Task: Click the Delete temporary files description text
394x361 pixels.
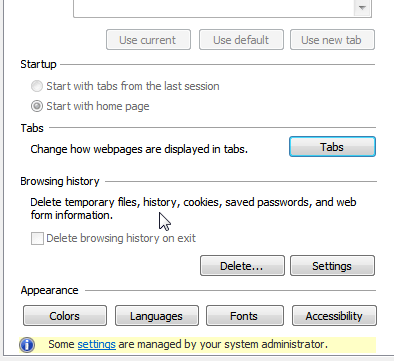Action: coord(193,209)
